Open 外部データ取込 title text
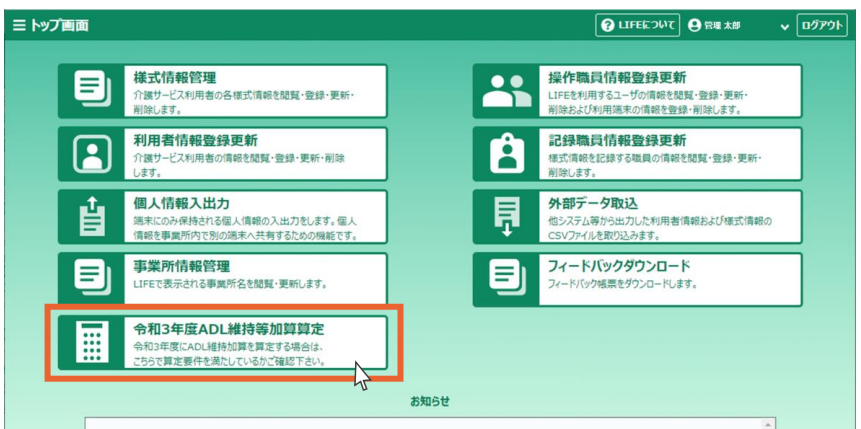The width and height of the screenshot is (861, 429). 593,204
